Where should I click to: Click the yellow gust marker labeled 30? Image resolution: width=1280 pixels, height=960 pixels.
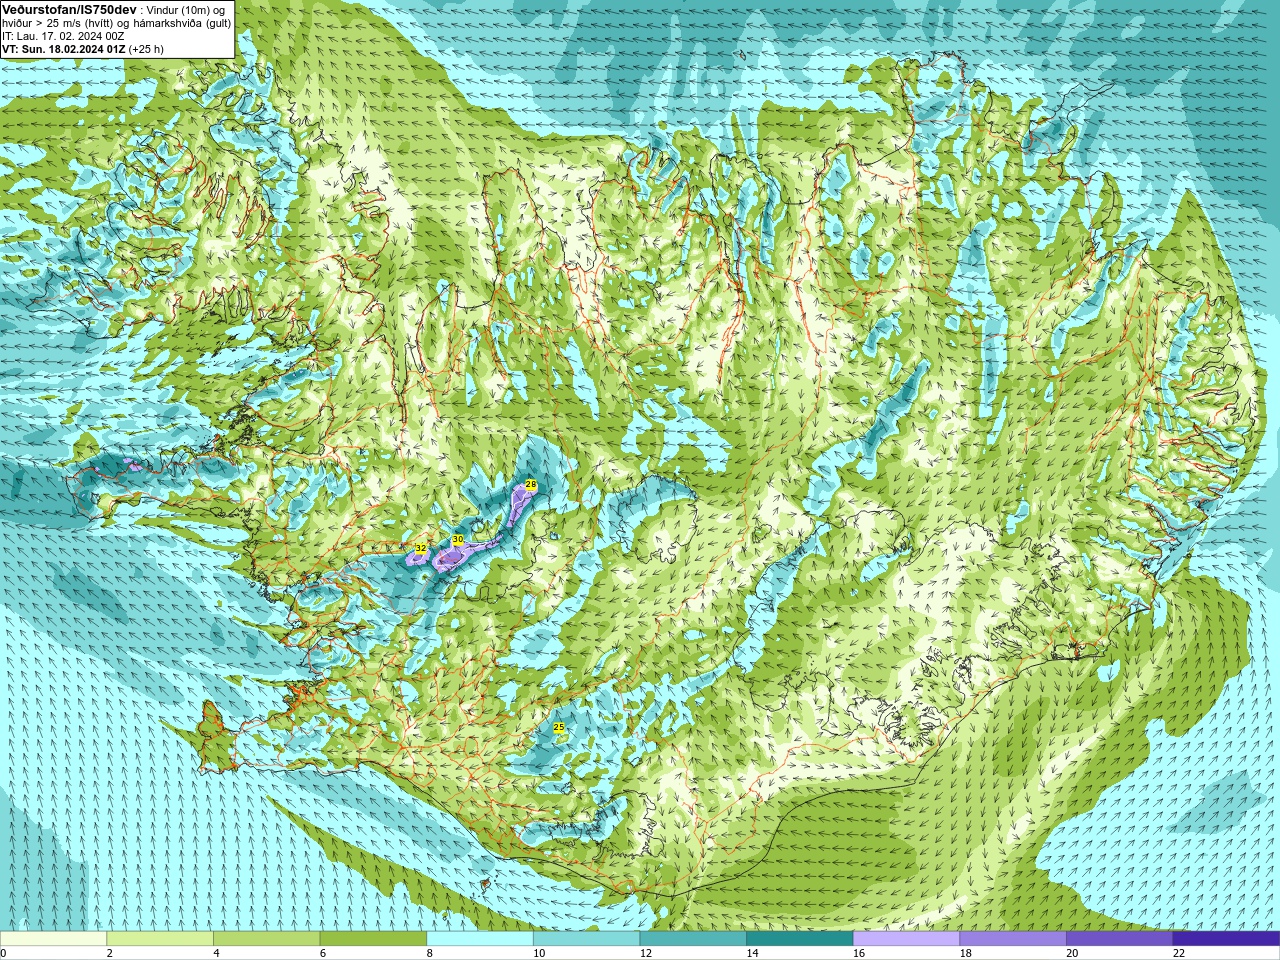458,539
